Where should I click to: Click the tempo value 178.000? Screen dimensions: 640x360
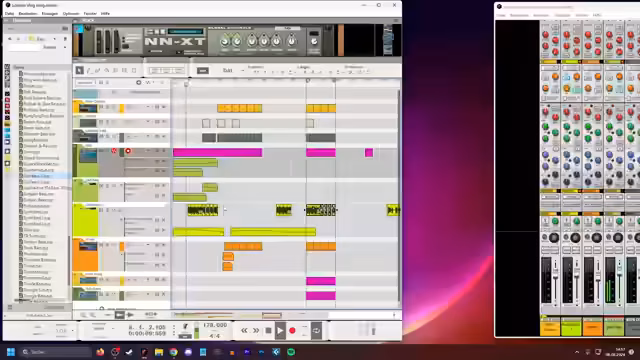215,325
